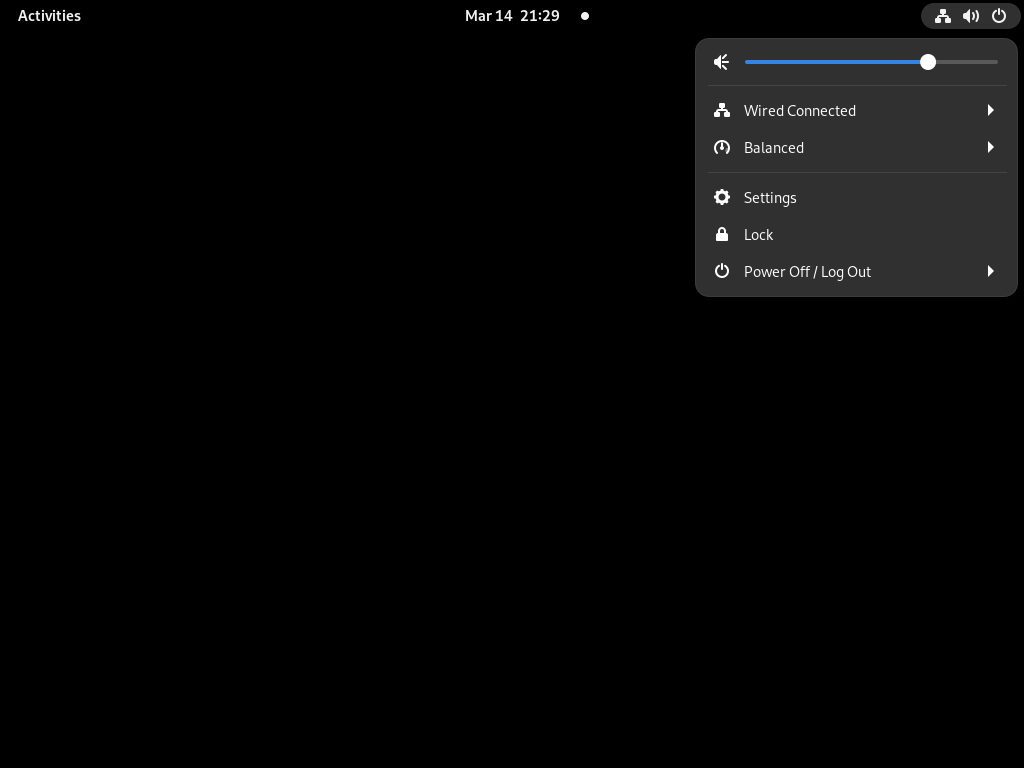Screen dimensions: 1024x768
Task: Open the Wired Connected submenu
Action: 857,110
